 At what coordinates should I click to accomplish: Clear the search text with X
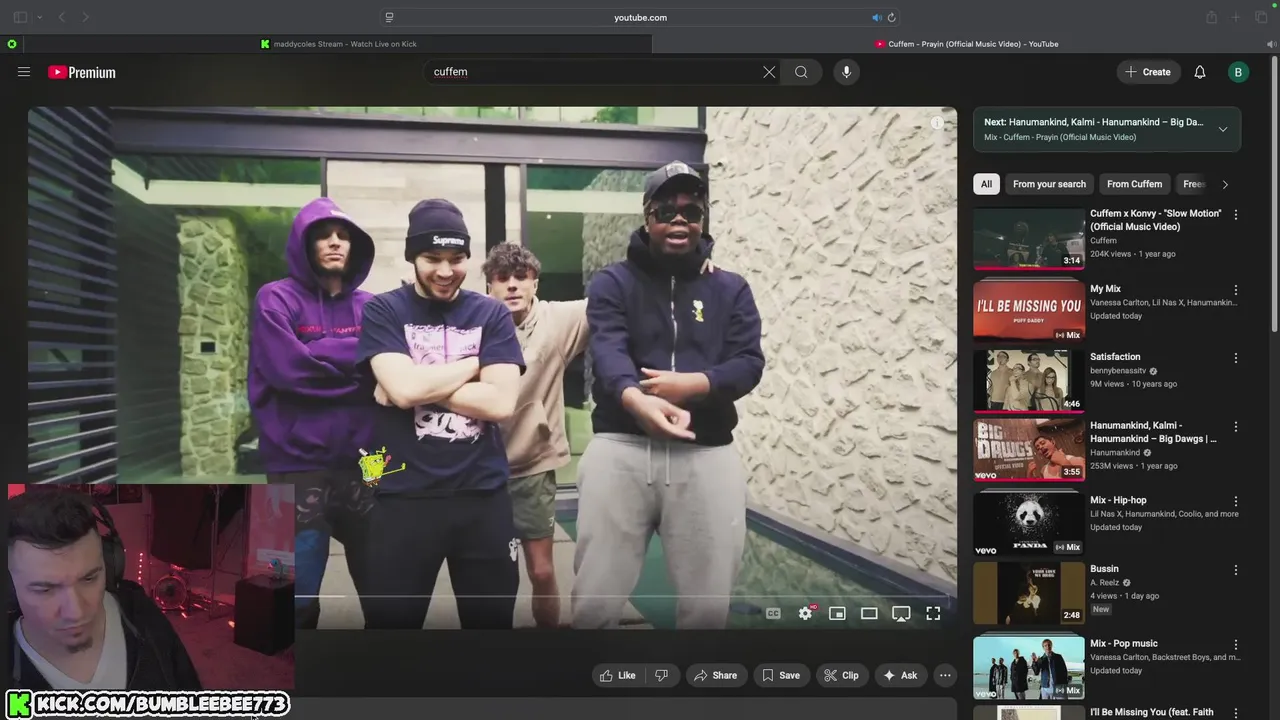click(769, 72)
